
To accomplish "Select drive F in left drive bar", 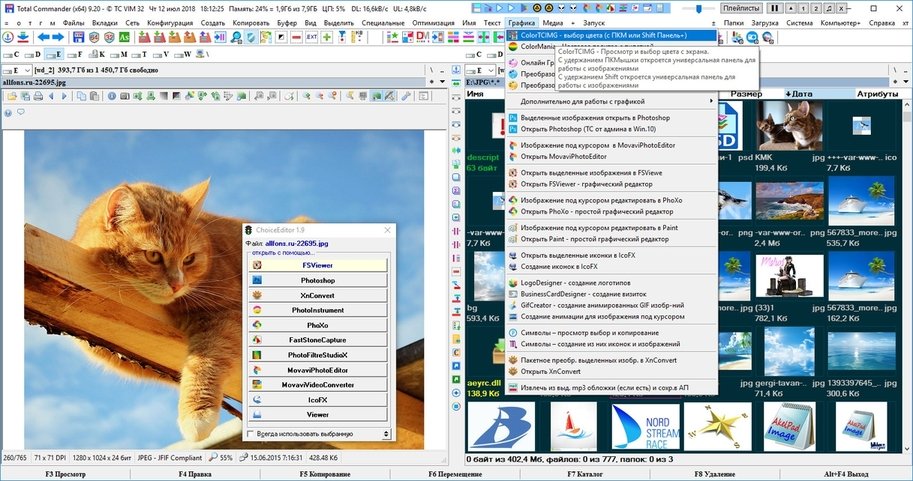I will 75,54.
